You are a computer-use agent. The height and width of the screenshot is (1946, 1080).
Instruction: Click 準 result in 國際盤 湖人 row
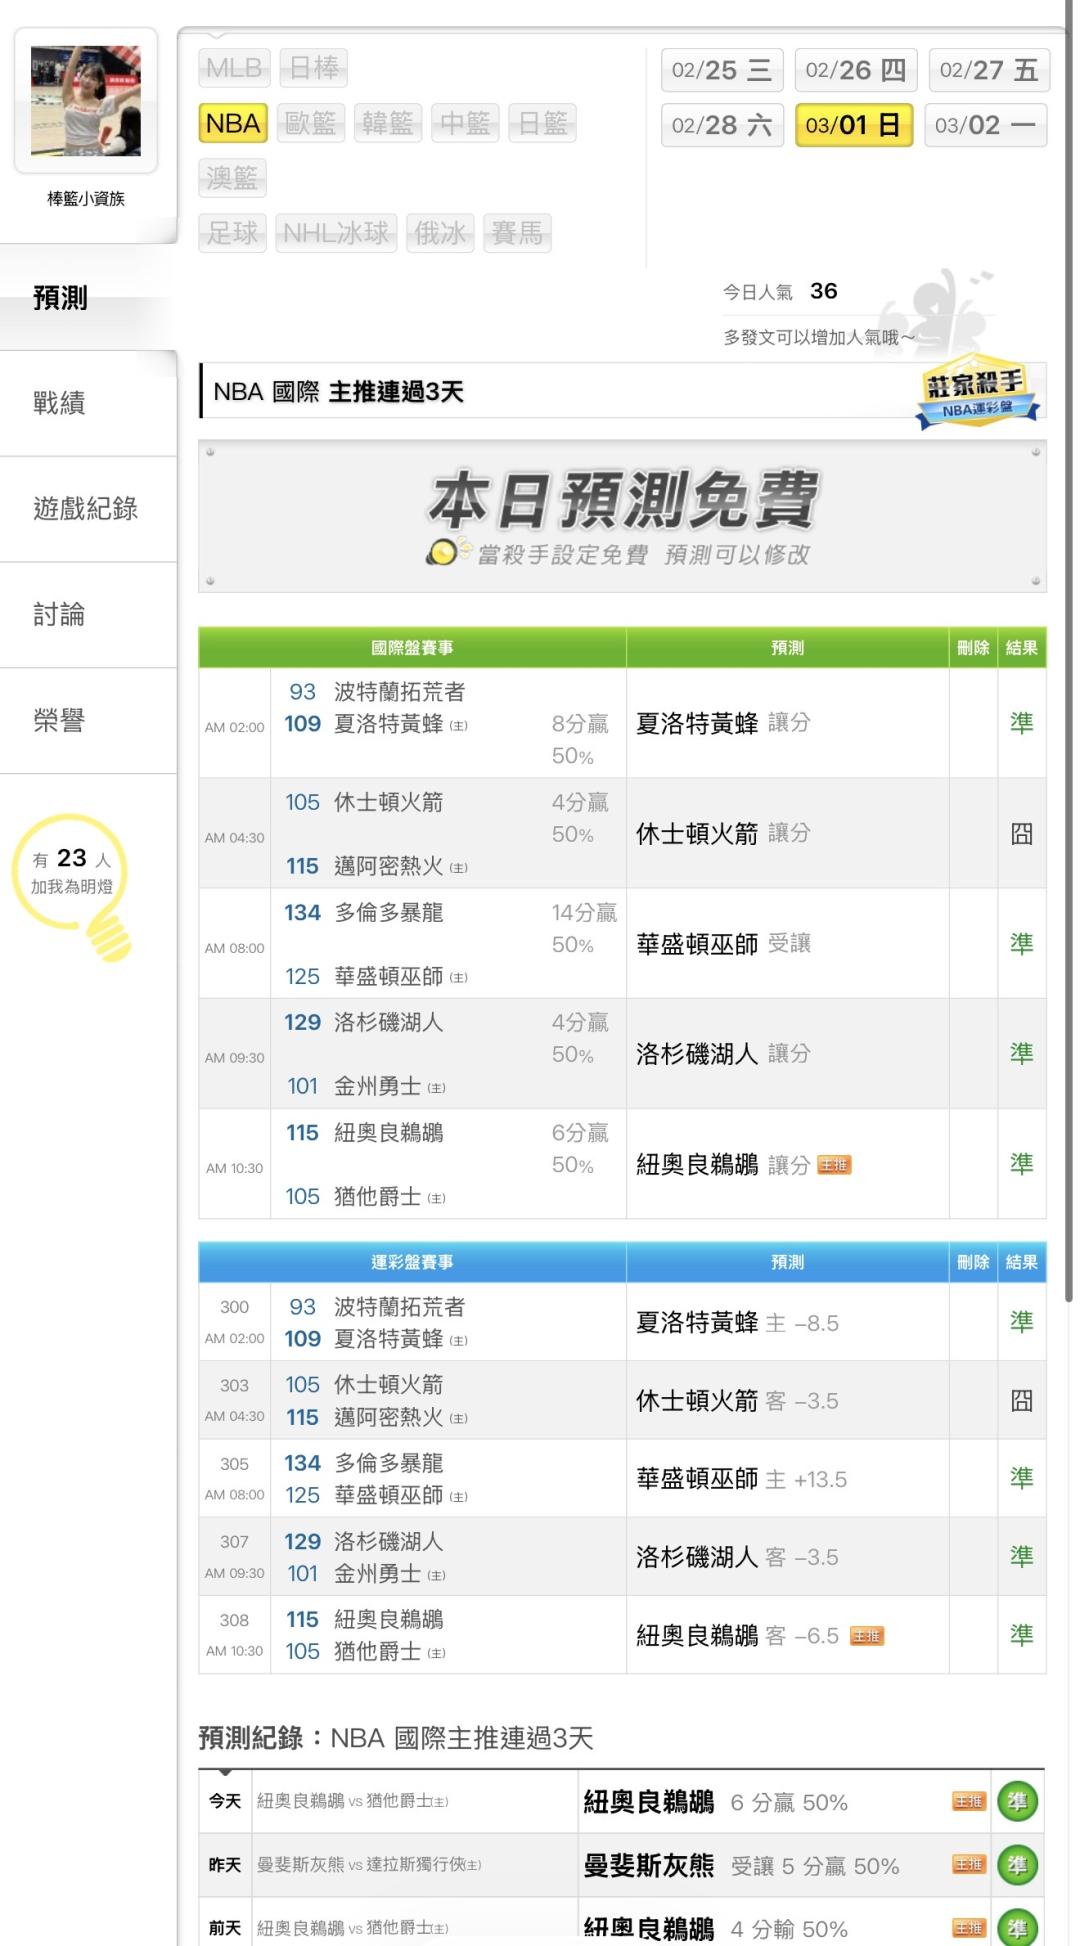(1021, 1053)
